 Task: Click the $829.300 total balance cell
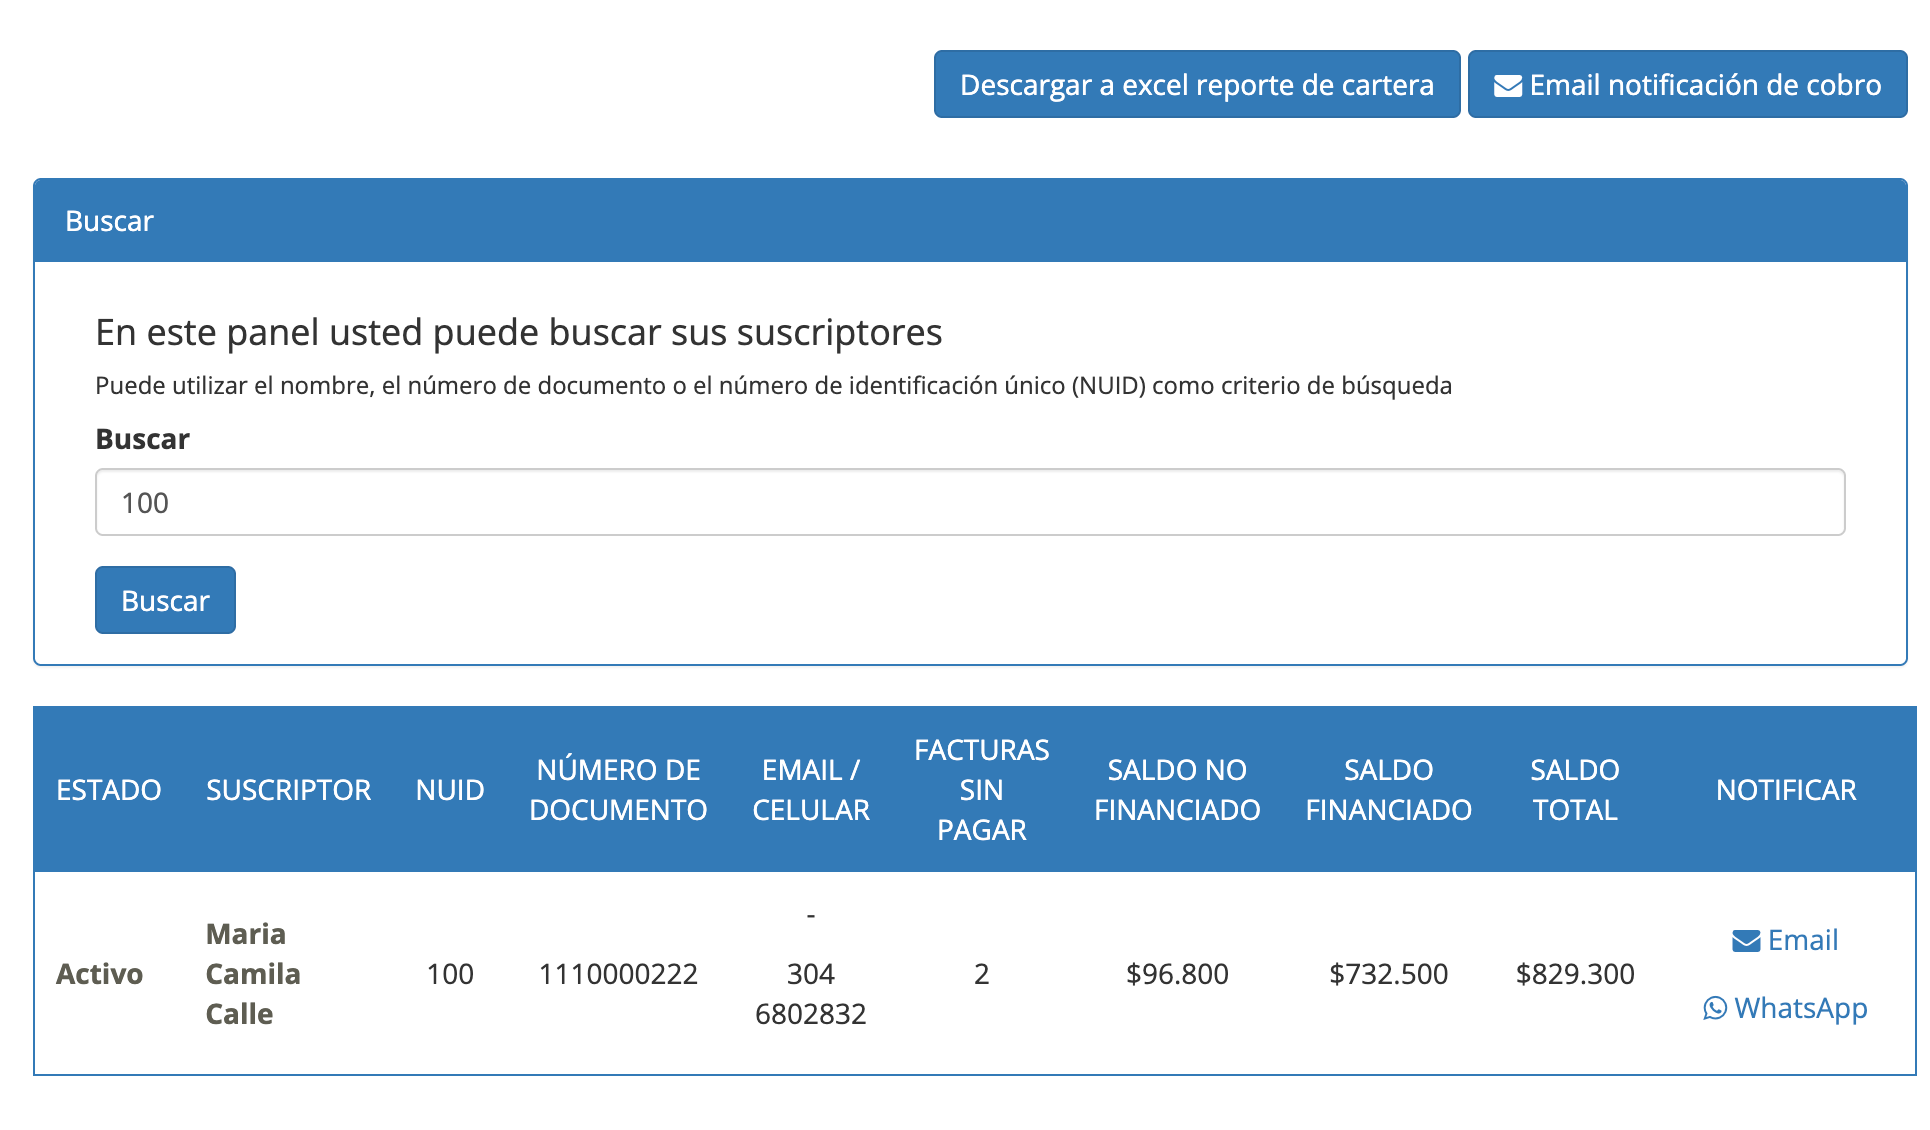click(x=1574, y=974)
